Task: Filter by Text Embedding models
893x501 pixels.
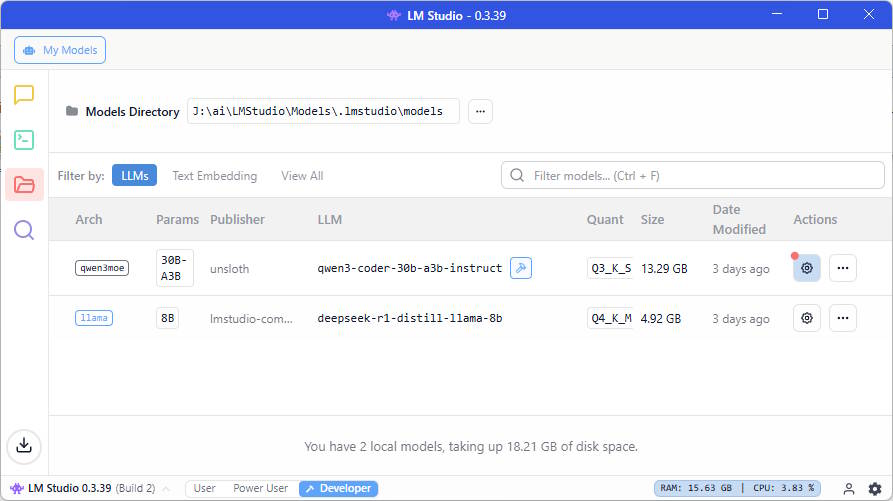Action: coord(214,176)
